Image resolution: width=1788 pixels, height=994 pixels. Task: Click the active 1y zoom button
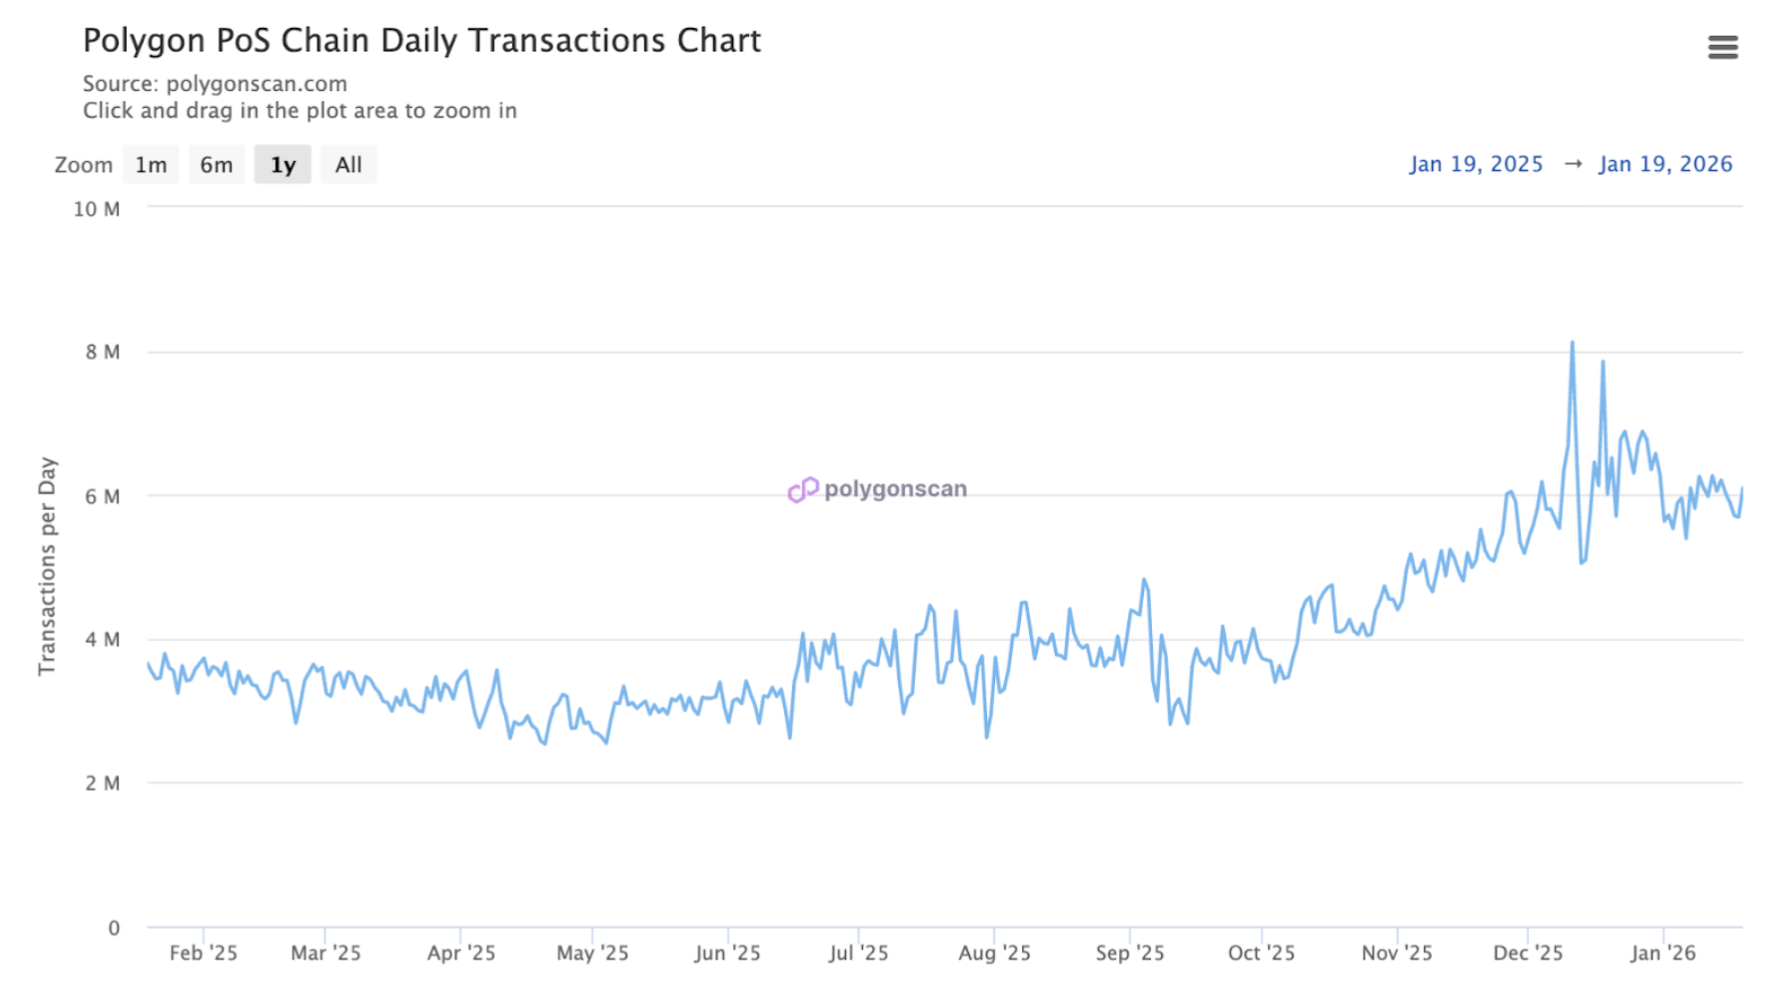tap(282, 164)
